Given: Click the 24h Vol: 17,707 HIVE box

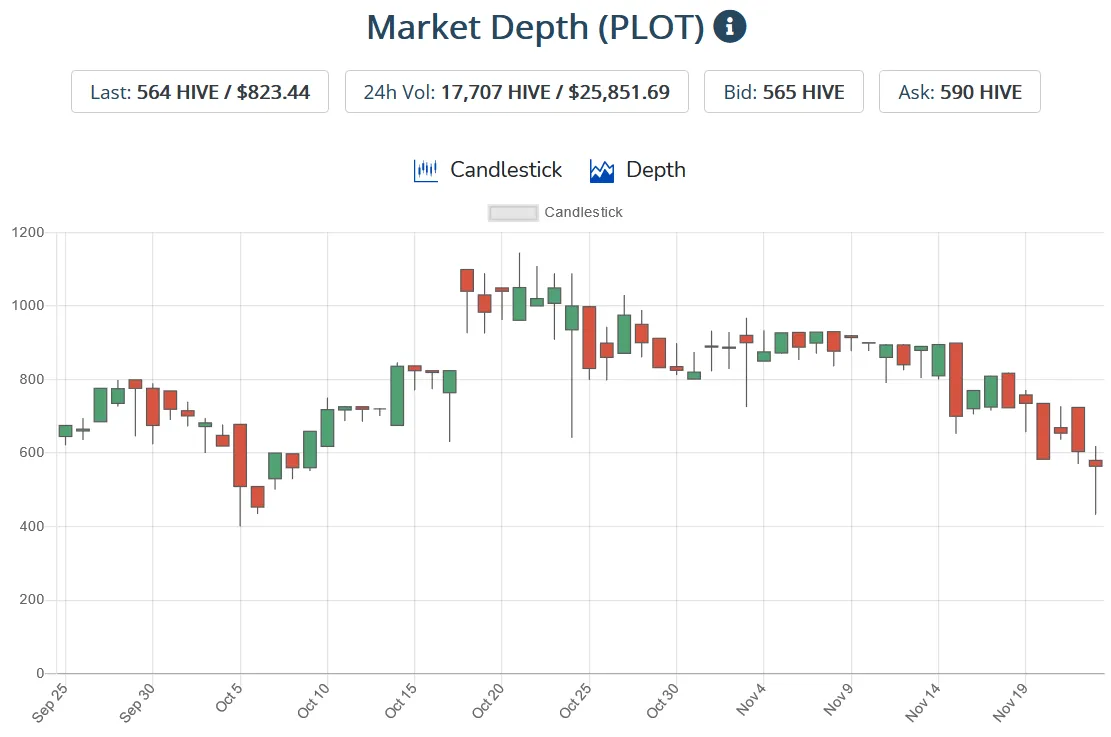Looking at the screenshot, I should tap(517, 91).
